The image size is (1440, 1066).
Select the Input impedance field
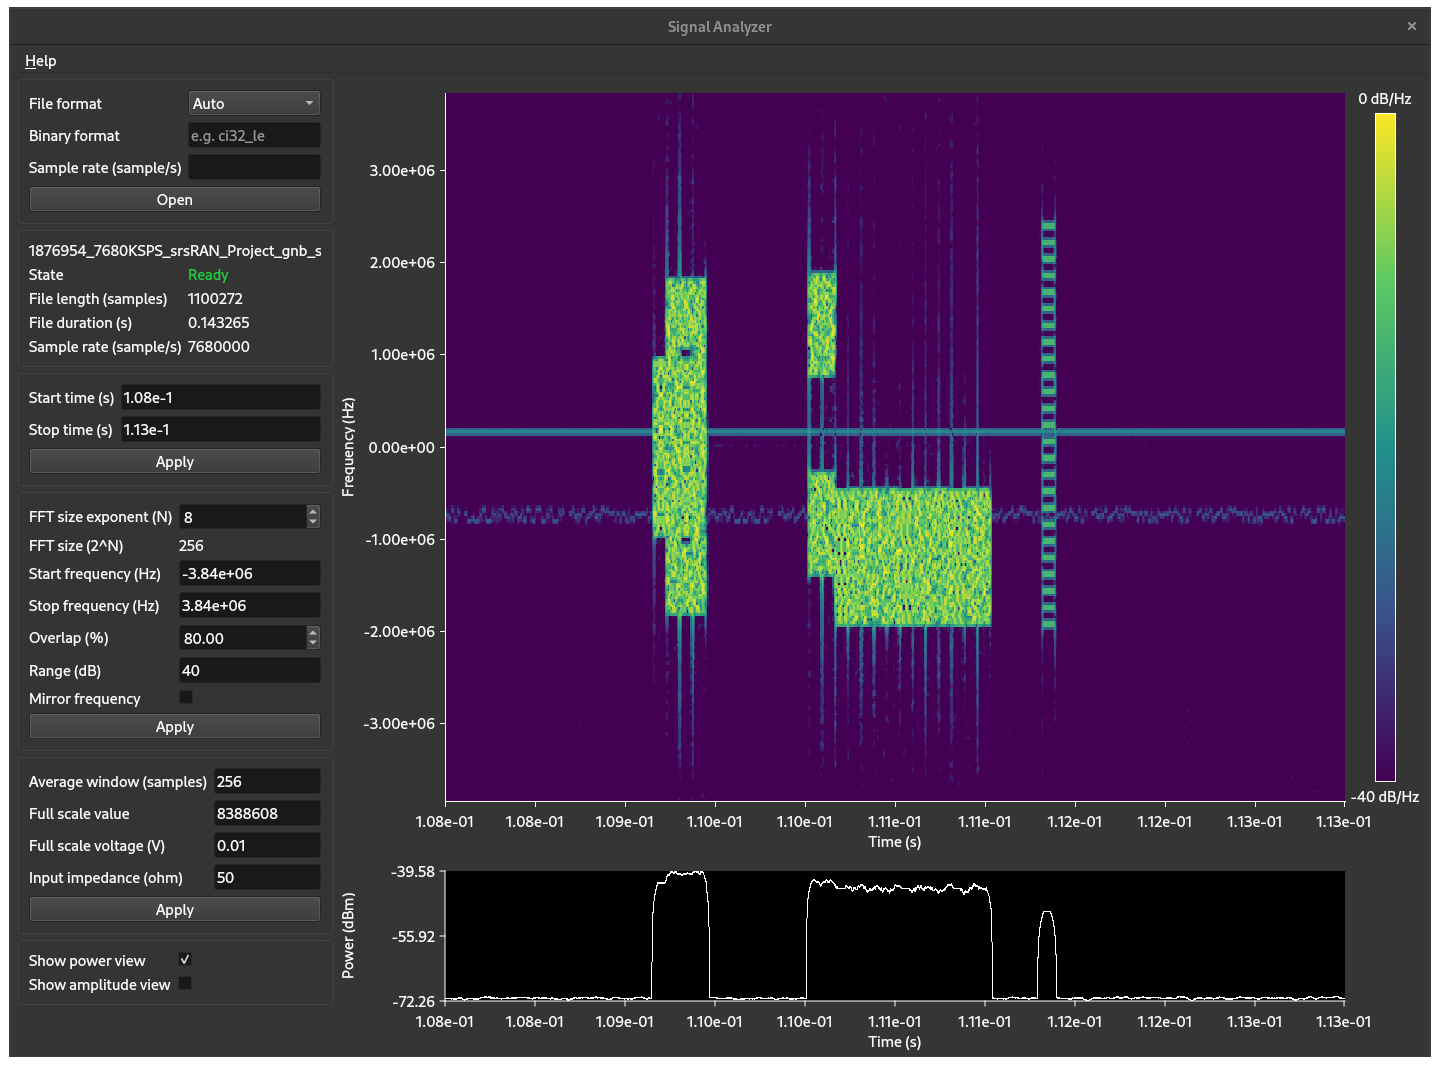(266, 877)
